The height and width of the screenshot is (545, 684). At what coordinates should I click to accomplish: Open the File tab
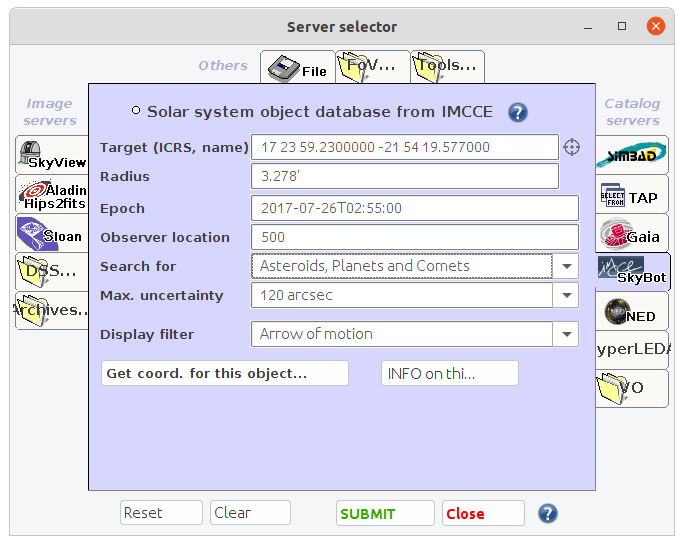[x=298, y=67]
